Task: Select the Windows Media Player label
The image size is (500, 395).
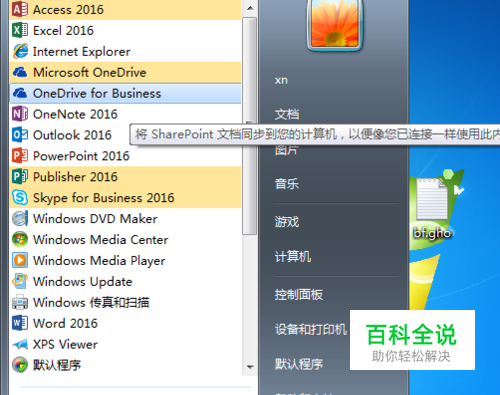Action: 99,261
